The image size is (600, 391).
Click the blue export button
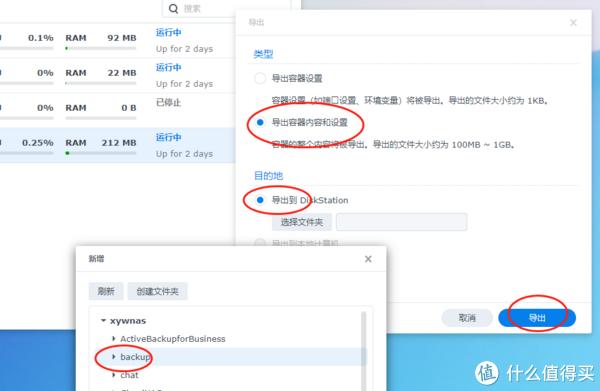537,318
